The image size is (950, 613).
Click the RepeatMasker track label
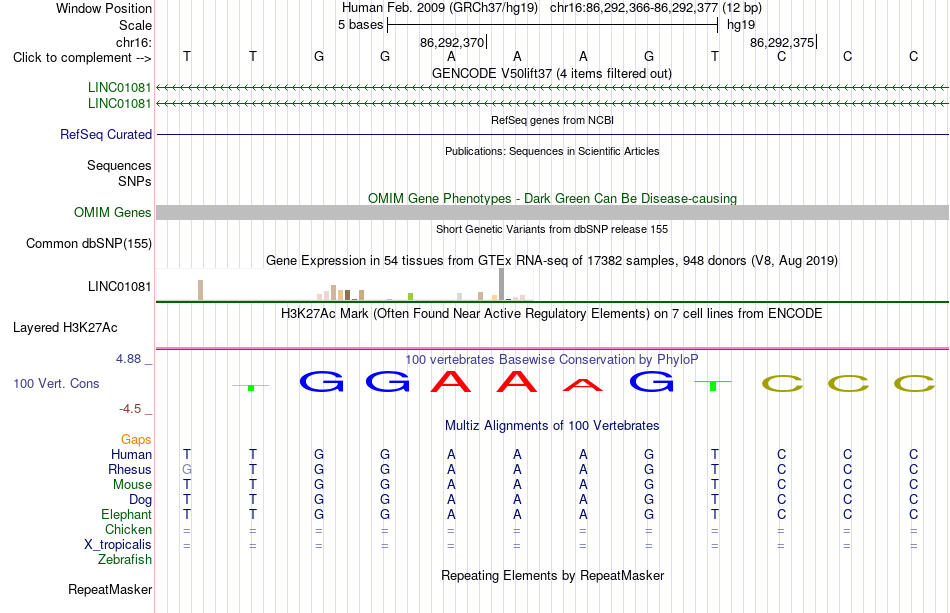tap(110, 589)
